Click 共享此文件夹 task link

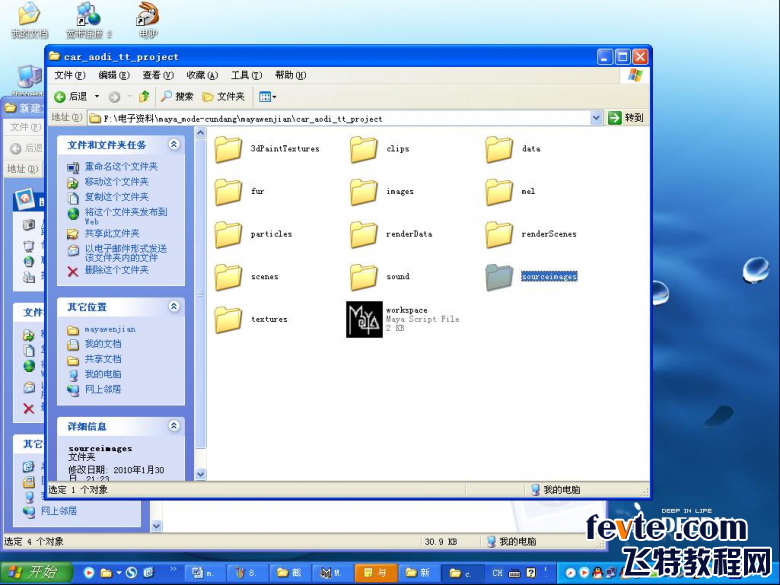112,233
